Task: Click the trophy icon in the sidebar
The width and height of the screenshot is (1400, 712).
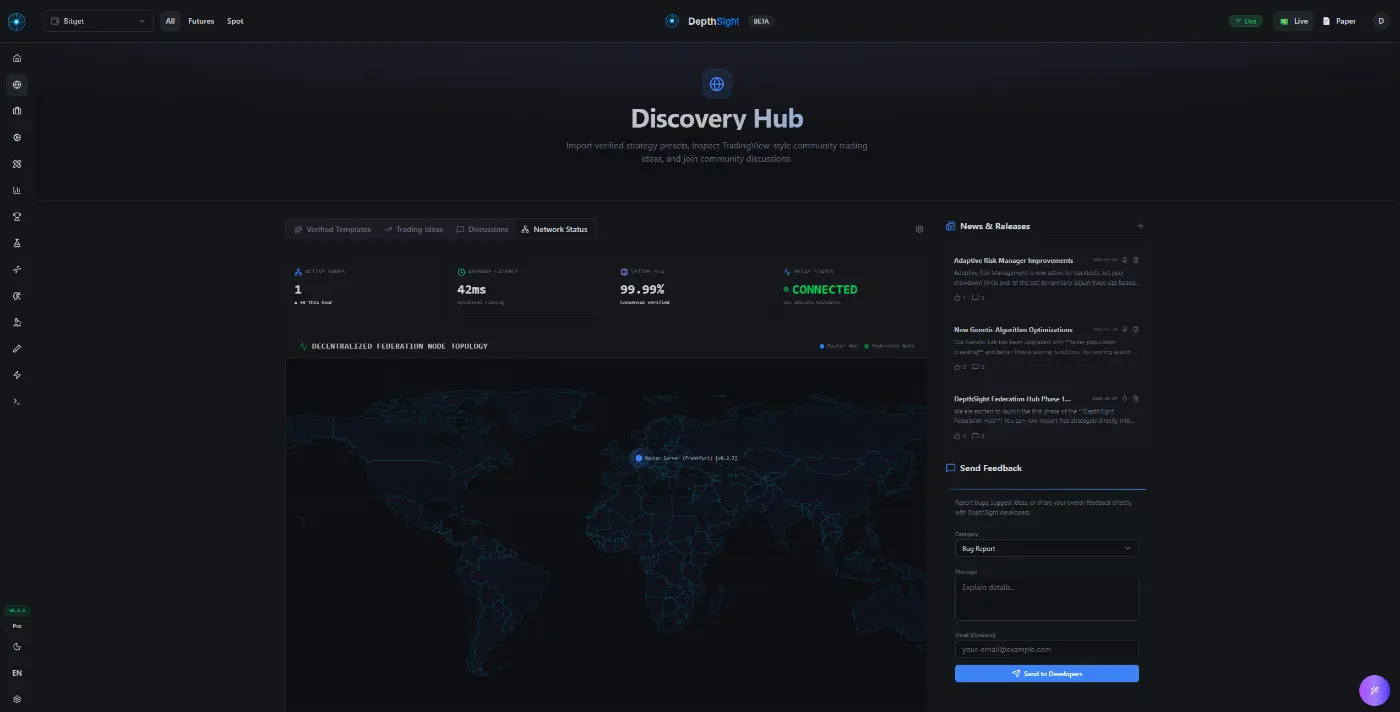Action: 17,217
